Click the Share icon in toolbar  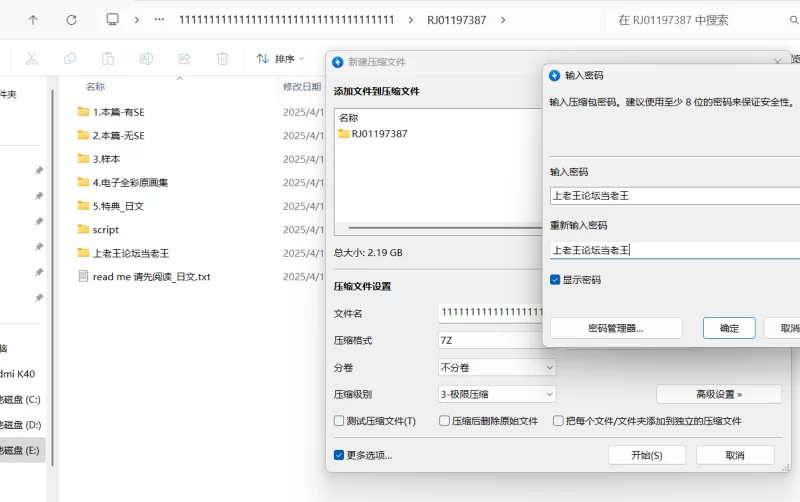(184, 59)
